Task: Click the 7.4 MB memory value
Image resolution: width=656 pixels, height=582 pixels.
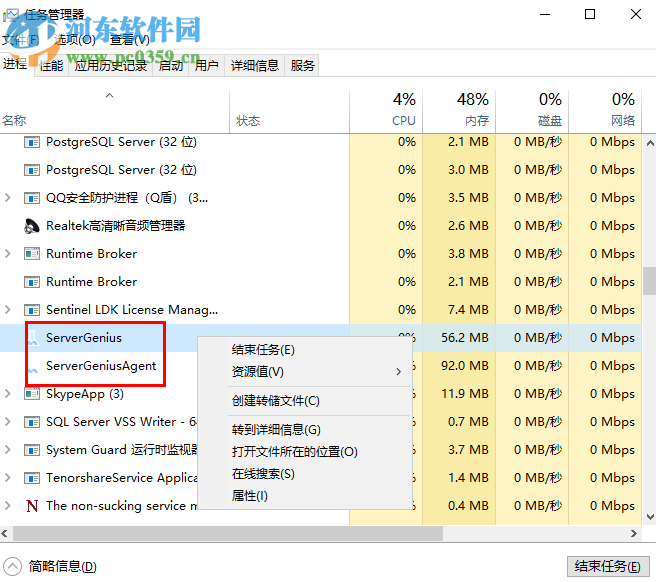Action: click(x=468, y=310)
